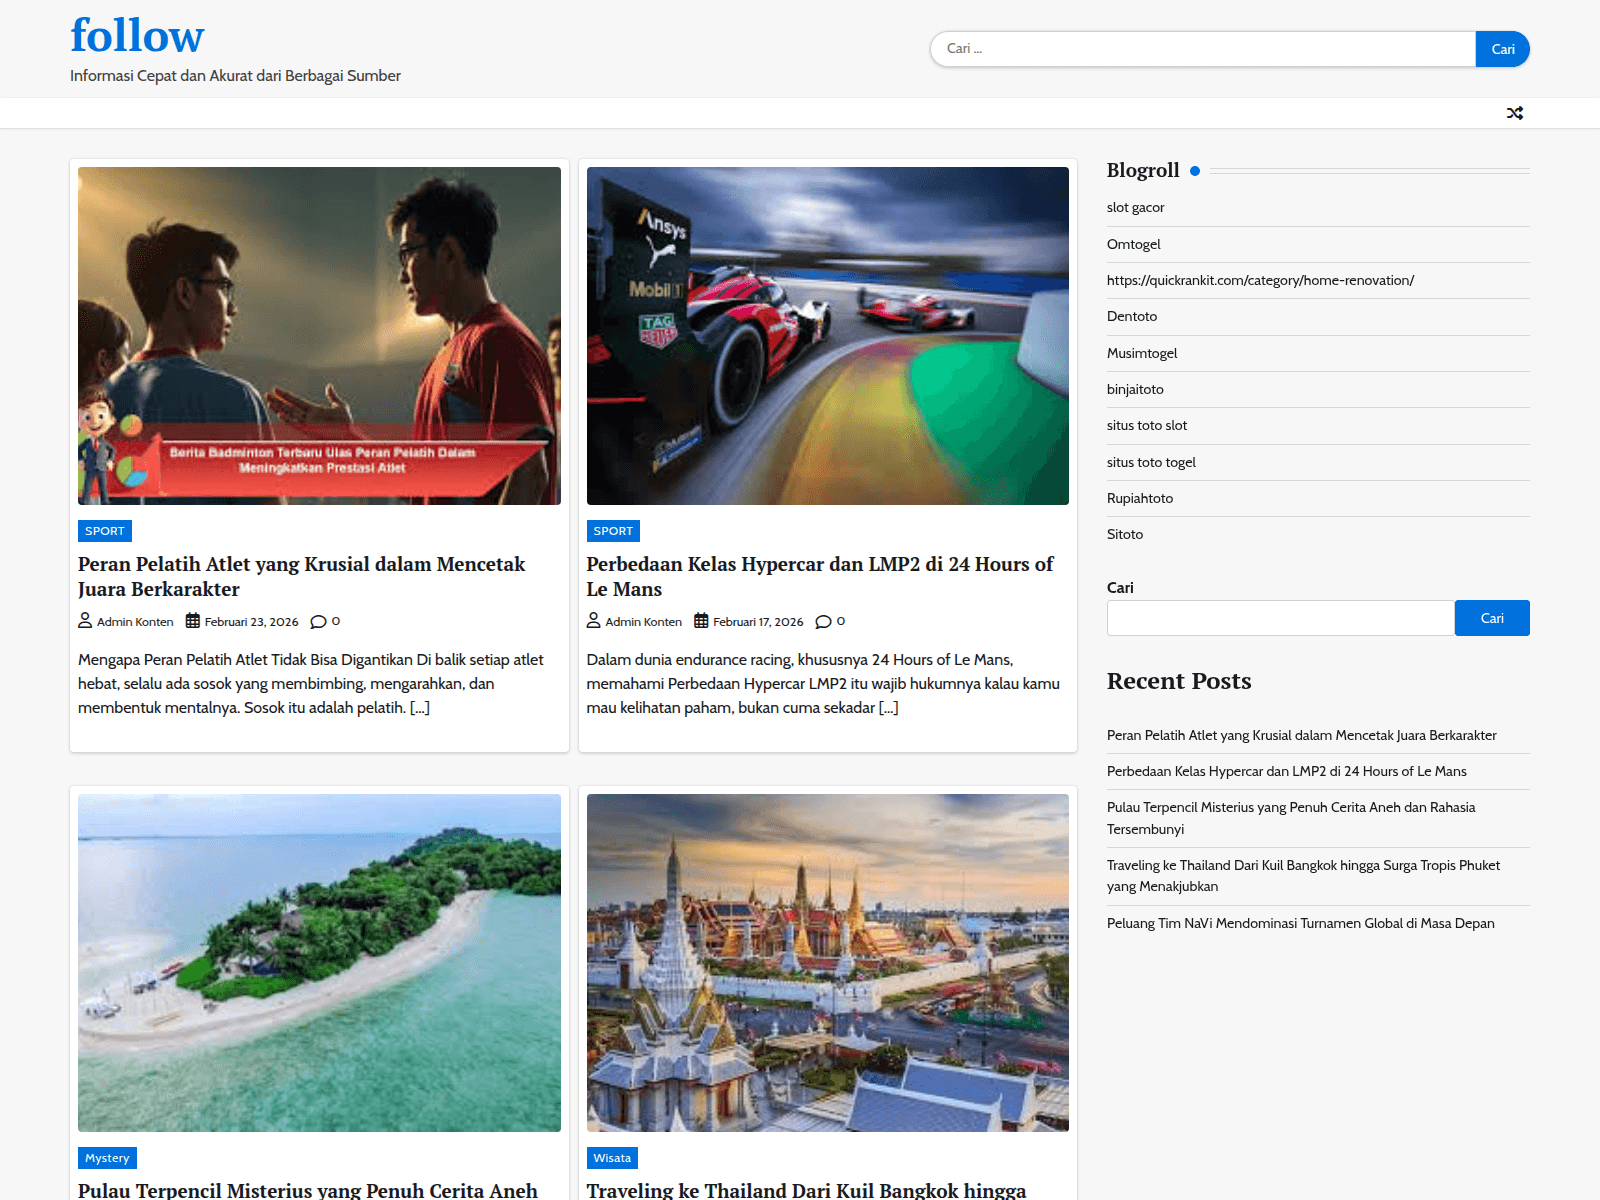Open Traveling ke Thailand post title
This screenshot has height=1200, width=1600.
806,1190
